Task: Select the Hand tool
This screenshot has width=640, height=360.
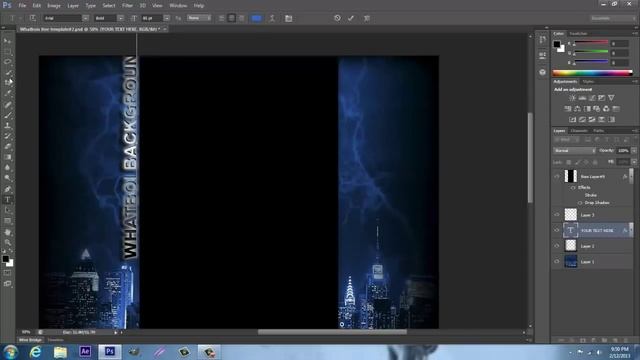Action: click(x=7, y=232)
